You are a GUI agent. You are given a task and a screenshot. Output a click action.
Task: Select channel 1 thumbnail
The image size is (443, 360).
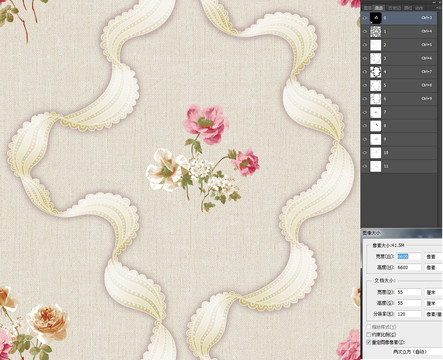(376, 32)
